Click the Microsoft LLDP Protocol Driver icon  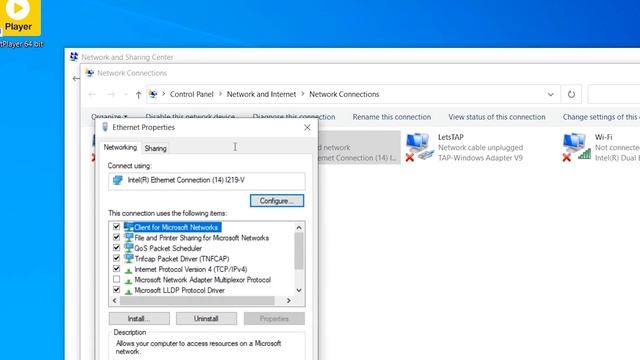pyautogui.click(x=129, y=291)
